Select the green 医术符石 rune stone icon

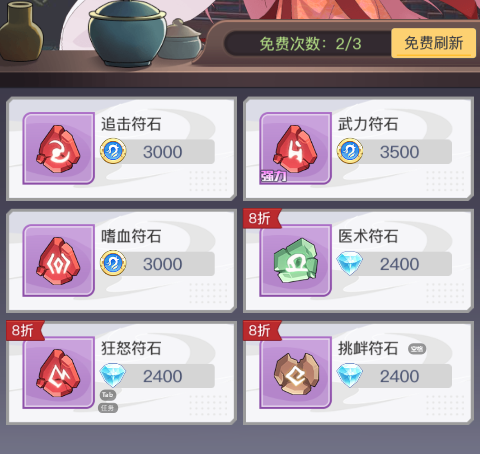[x=295, y=260]
